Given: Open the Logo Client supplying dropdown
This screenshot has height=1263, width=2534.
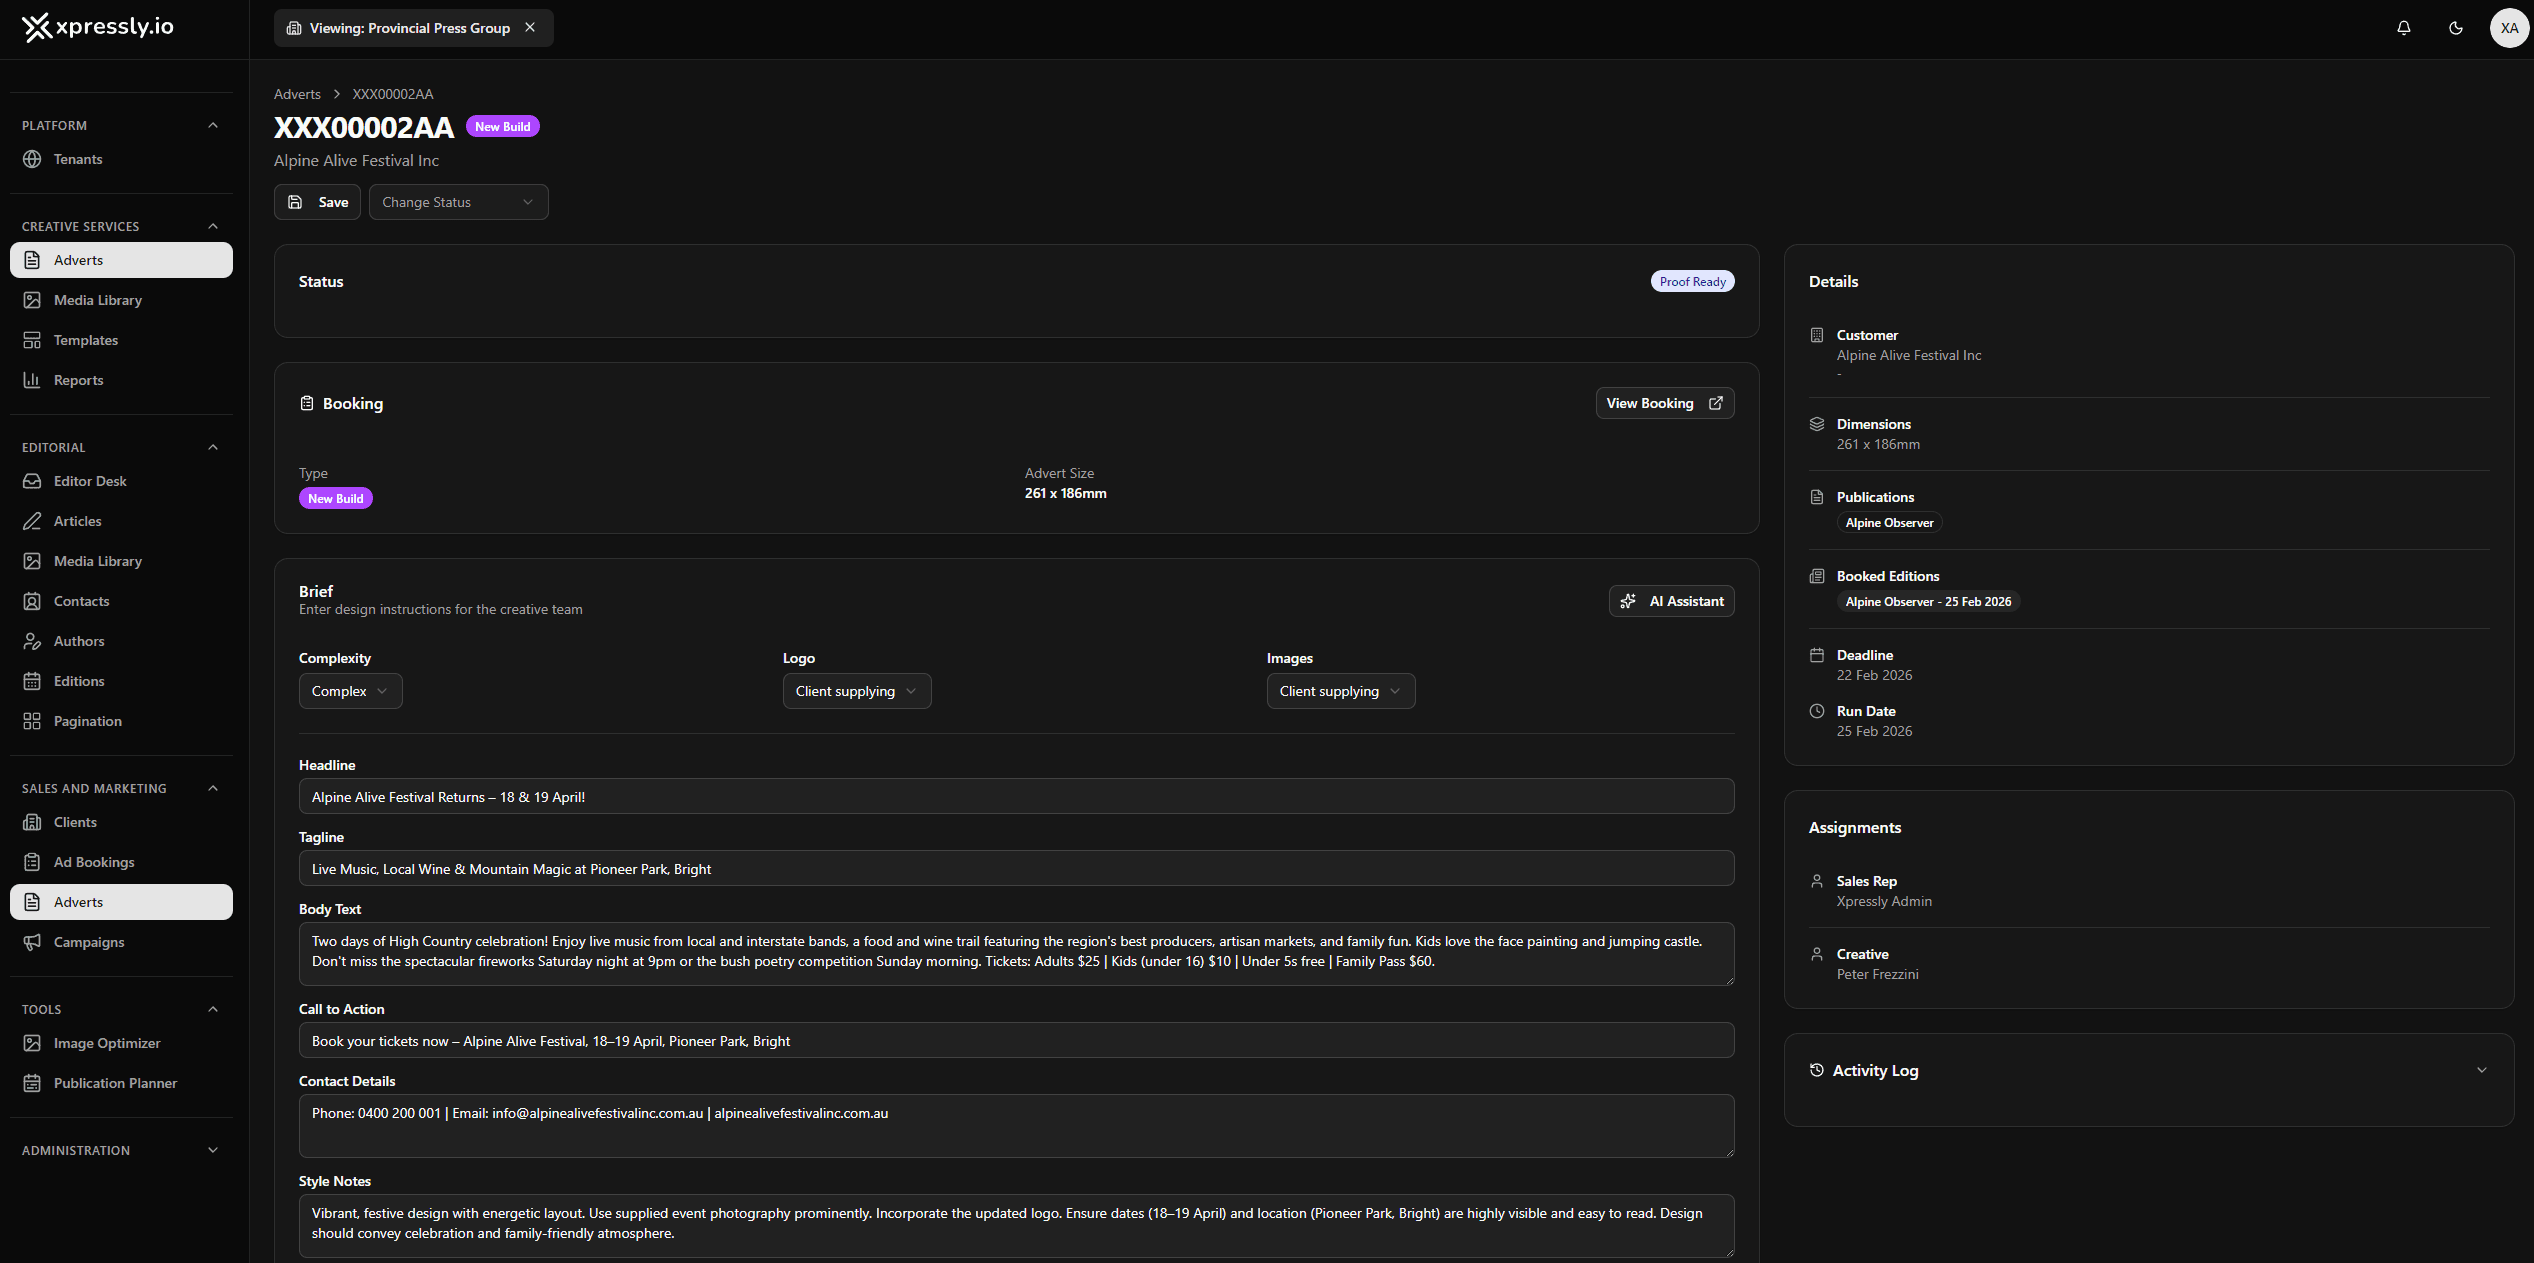Looking at the screenshot, I should coord(856,691).
